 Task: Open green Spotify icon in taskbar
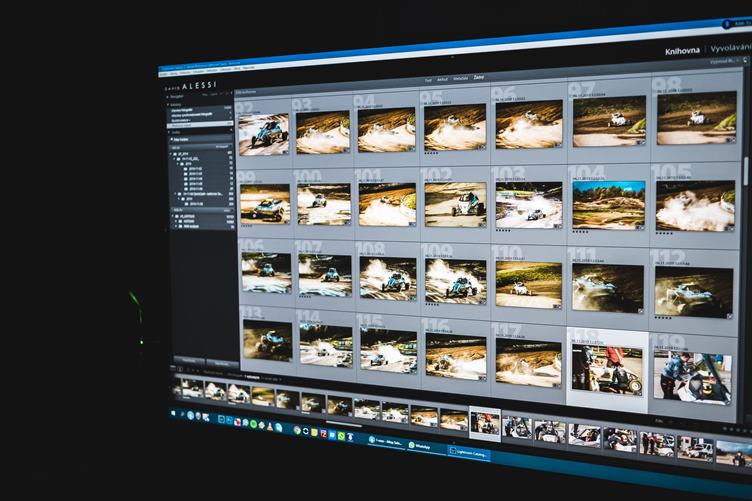253,424
